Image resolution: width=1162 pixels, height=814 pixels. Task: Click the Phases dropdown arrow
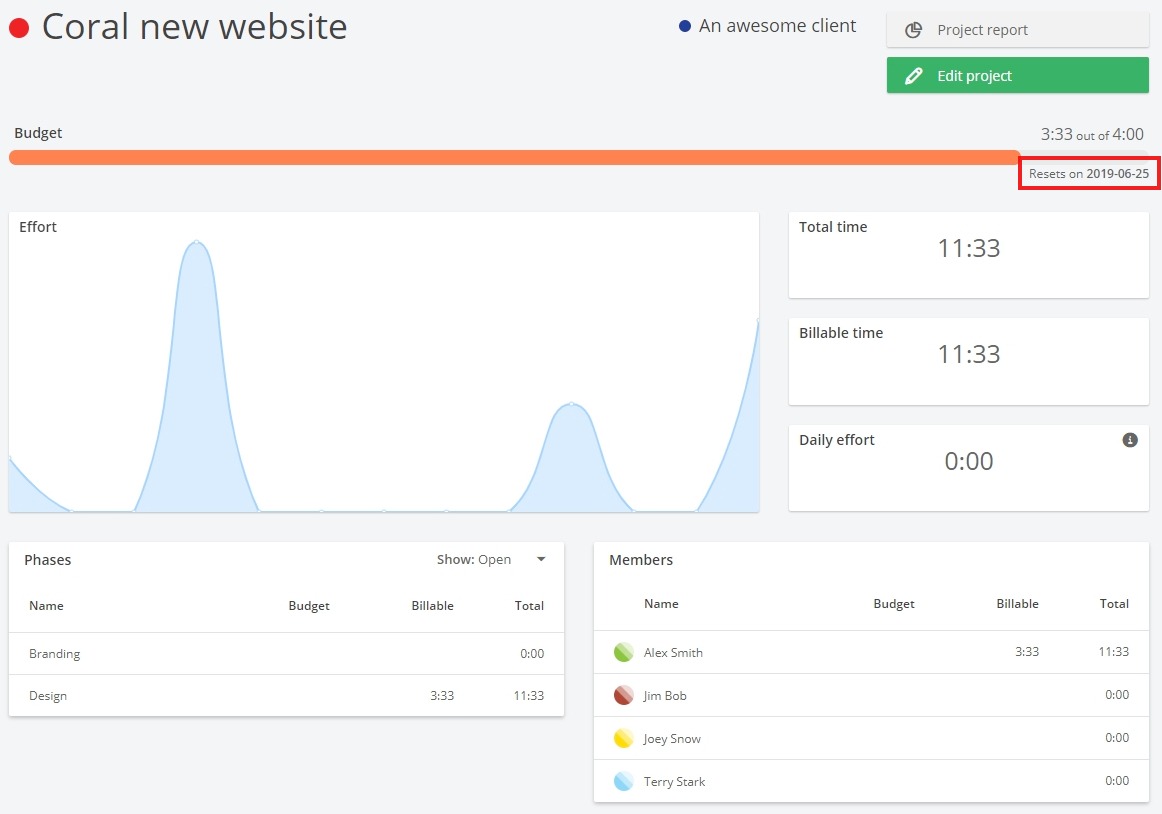[541, 559]
